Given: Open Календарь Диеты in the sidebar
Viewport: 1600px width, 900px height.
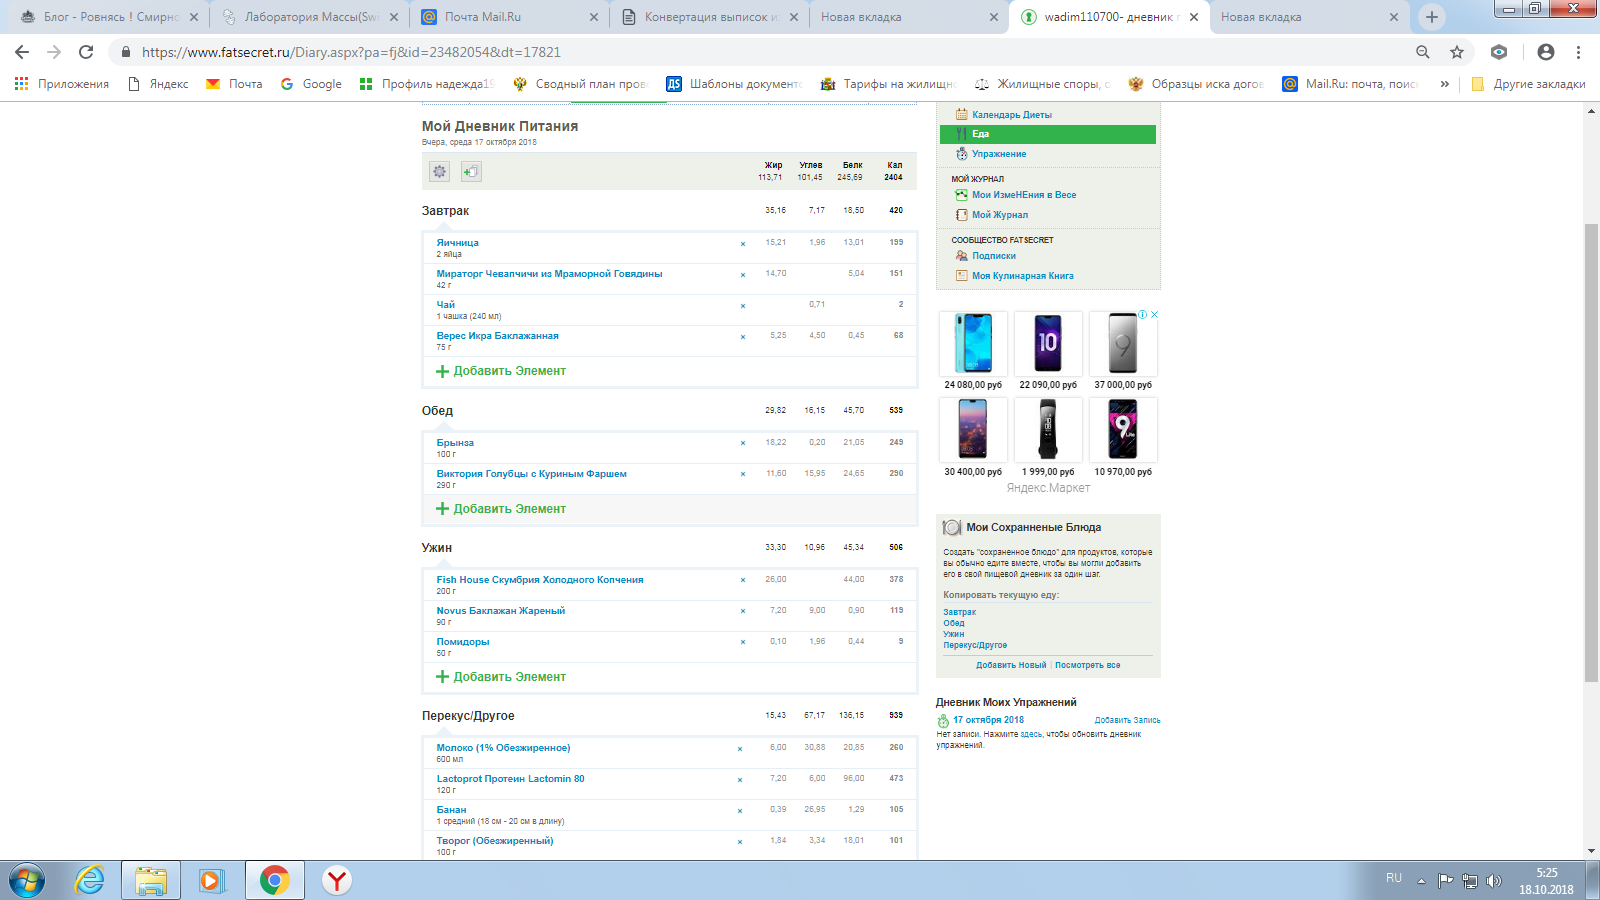Looking at the screenshot, I should pos(1011,115).
